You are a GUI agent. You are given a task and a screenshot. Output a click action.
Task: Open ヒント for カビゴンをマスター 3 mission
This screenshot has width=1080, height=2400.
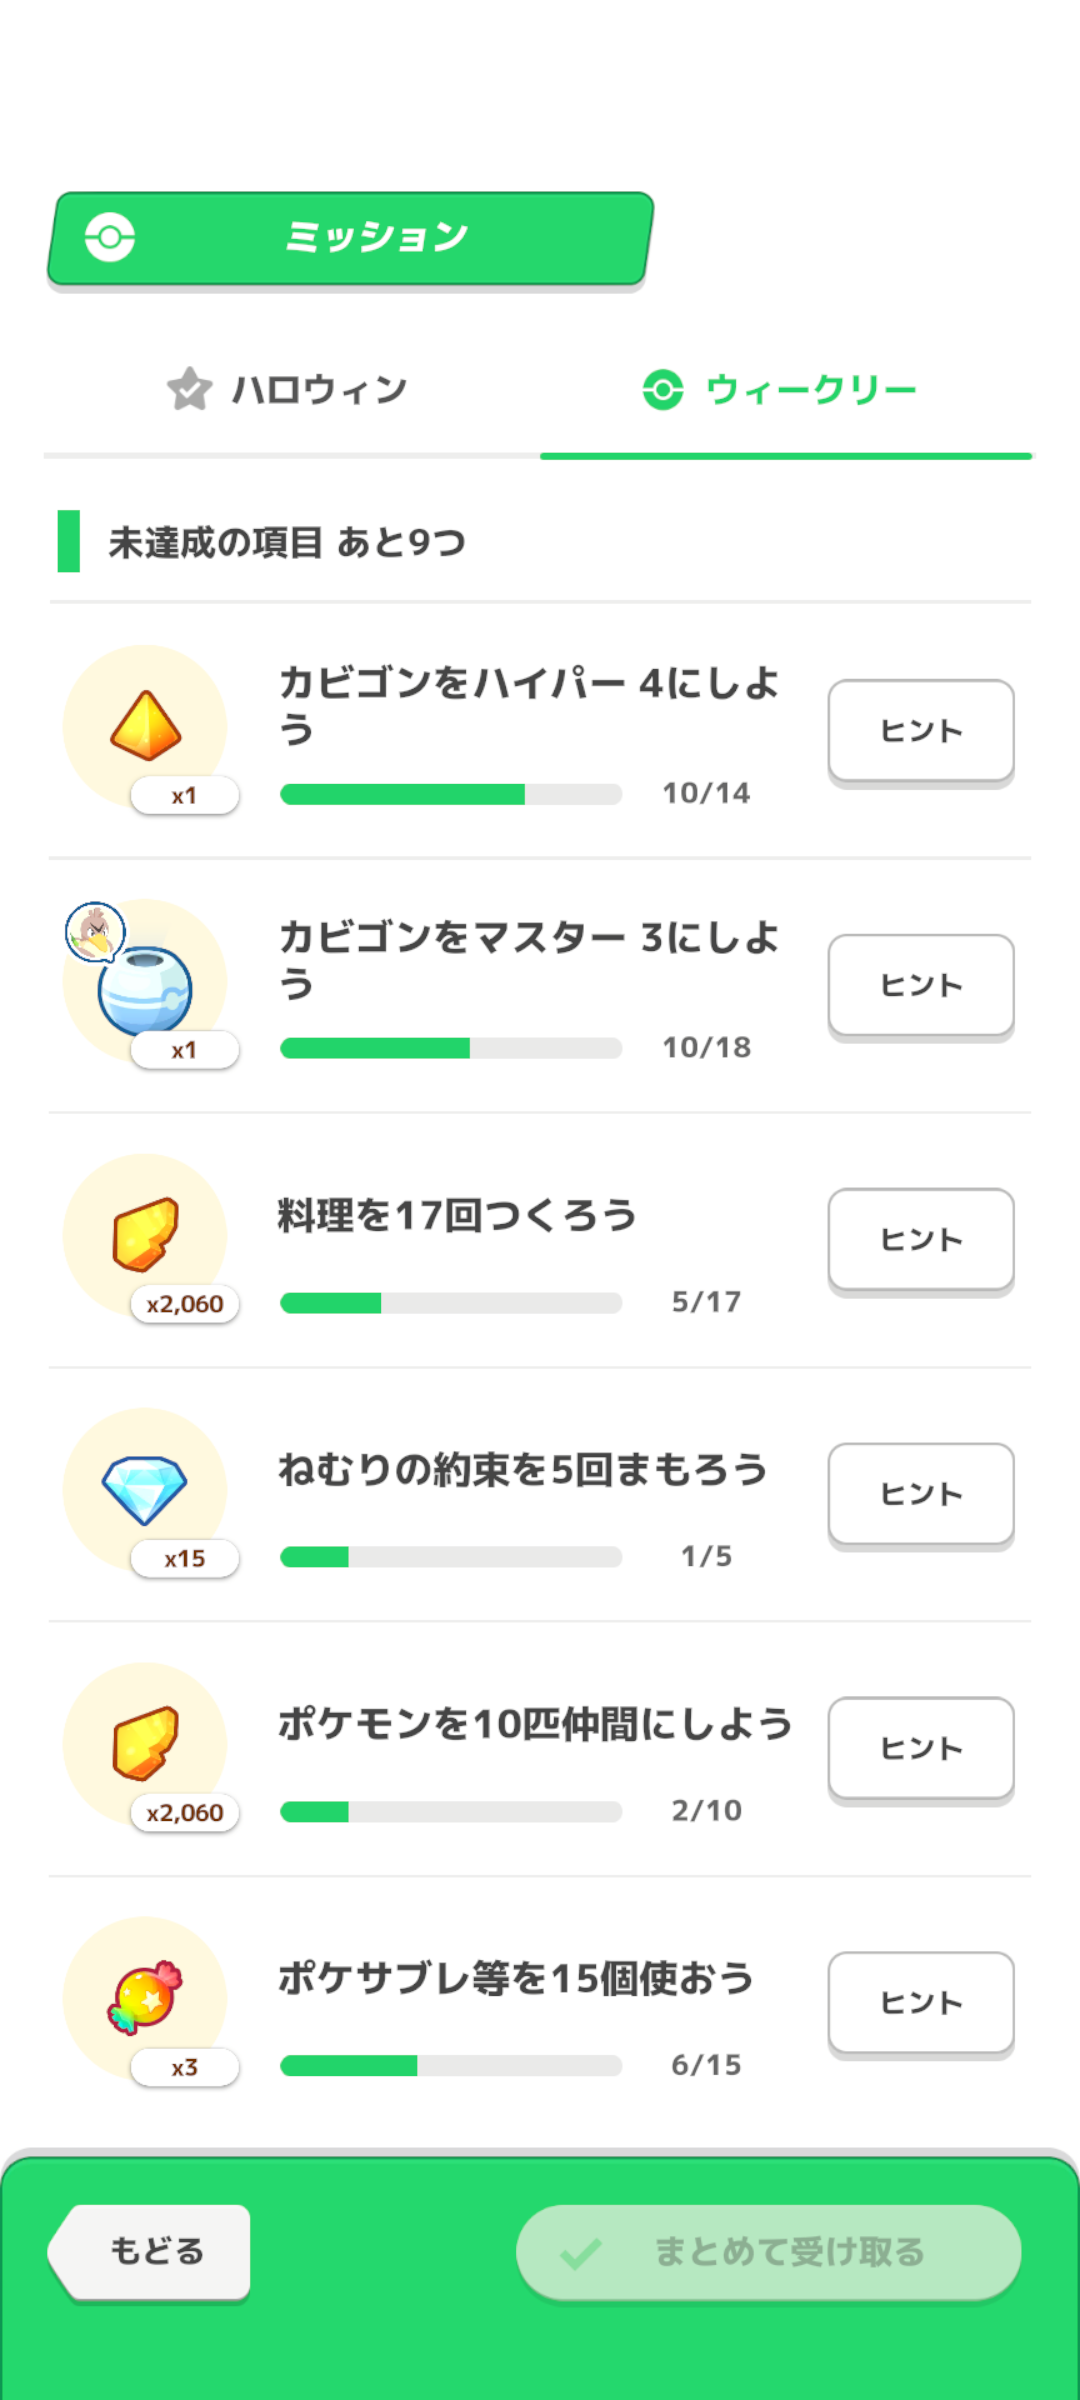(x=921, y=985)
